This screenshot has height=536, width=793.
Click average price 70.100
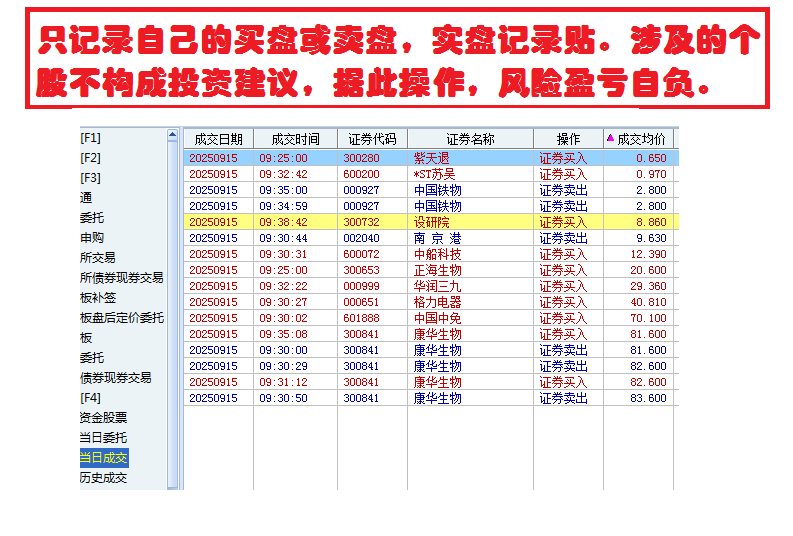click(x=649, y=319)
